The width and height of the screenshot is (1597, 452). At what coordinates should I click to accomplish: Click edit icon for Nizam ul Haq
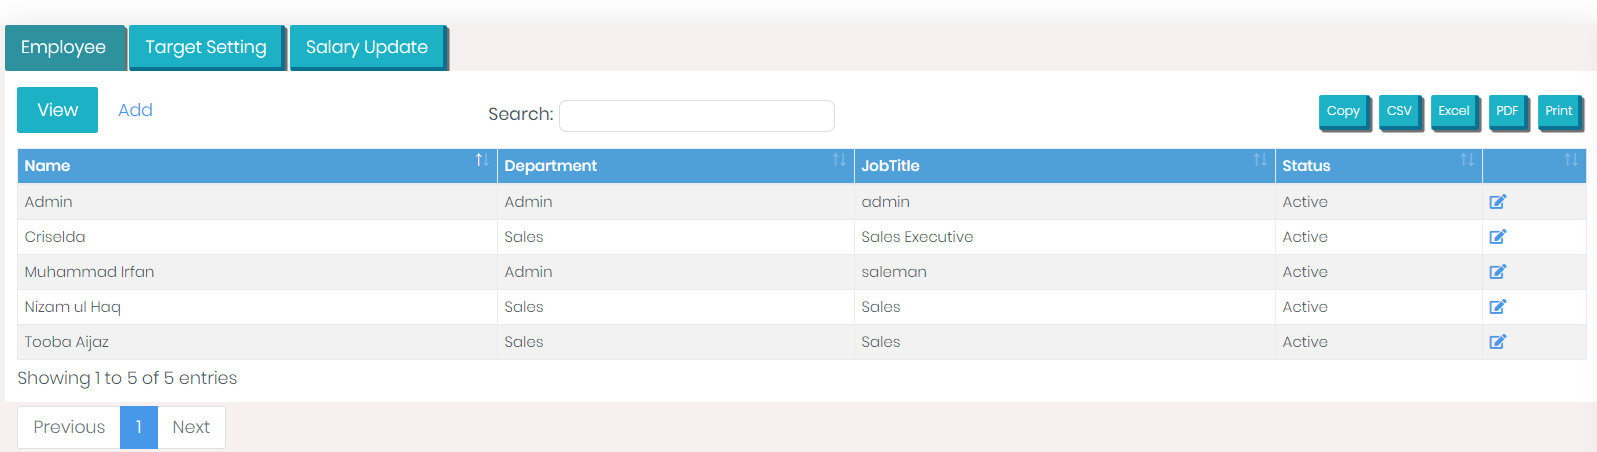(1497, 307)
